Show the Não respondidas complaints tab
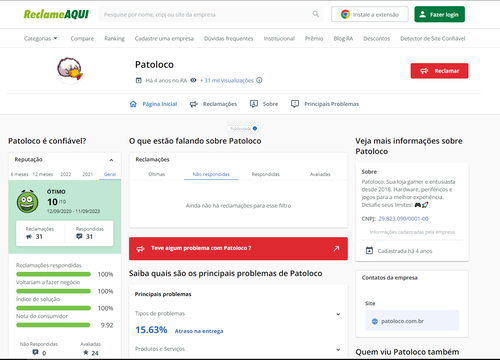This screenshot has height=360, width=500. pos(211,174)
